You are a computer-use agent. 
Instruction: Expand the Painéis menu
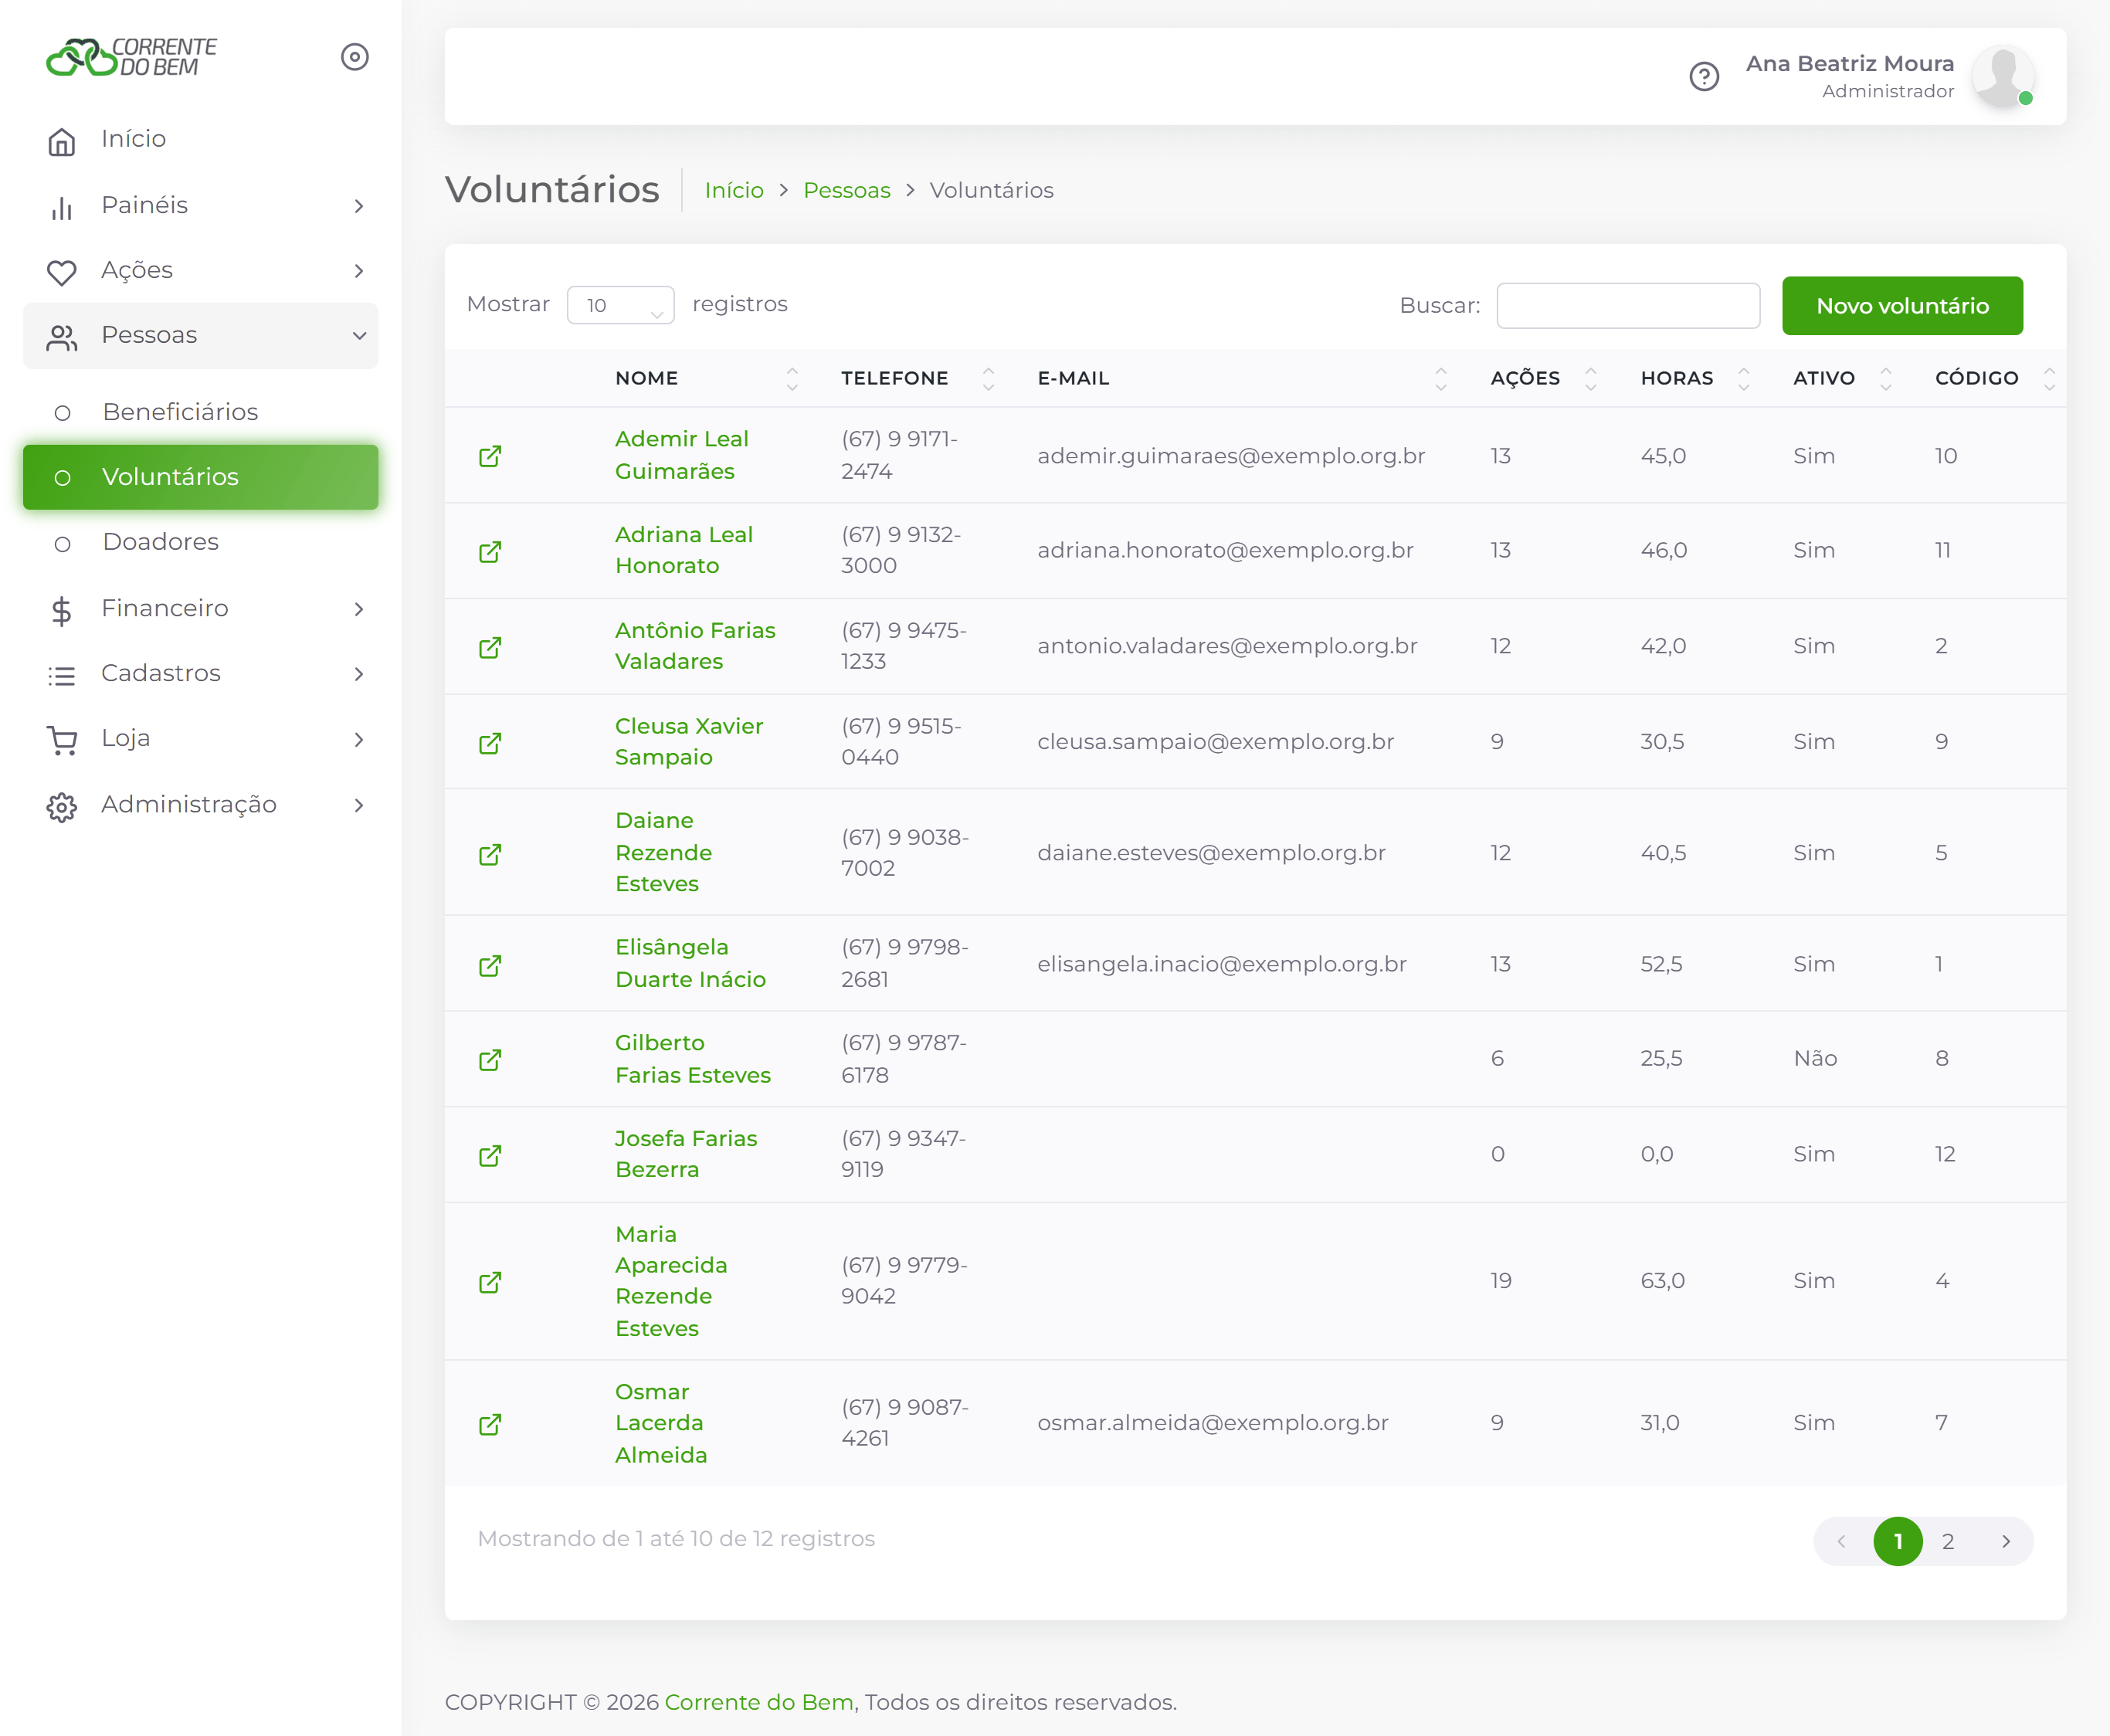click(x=201, y=205)
